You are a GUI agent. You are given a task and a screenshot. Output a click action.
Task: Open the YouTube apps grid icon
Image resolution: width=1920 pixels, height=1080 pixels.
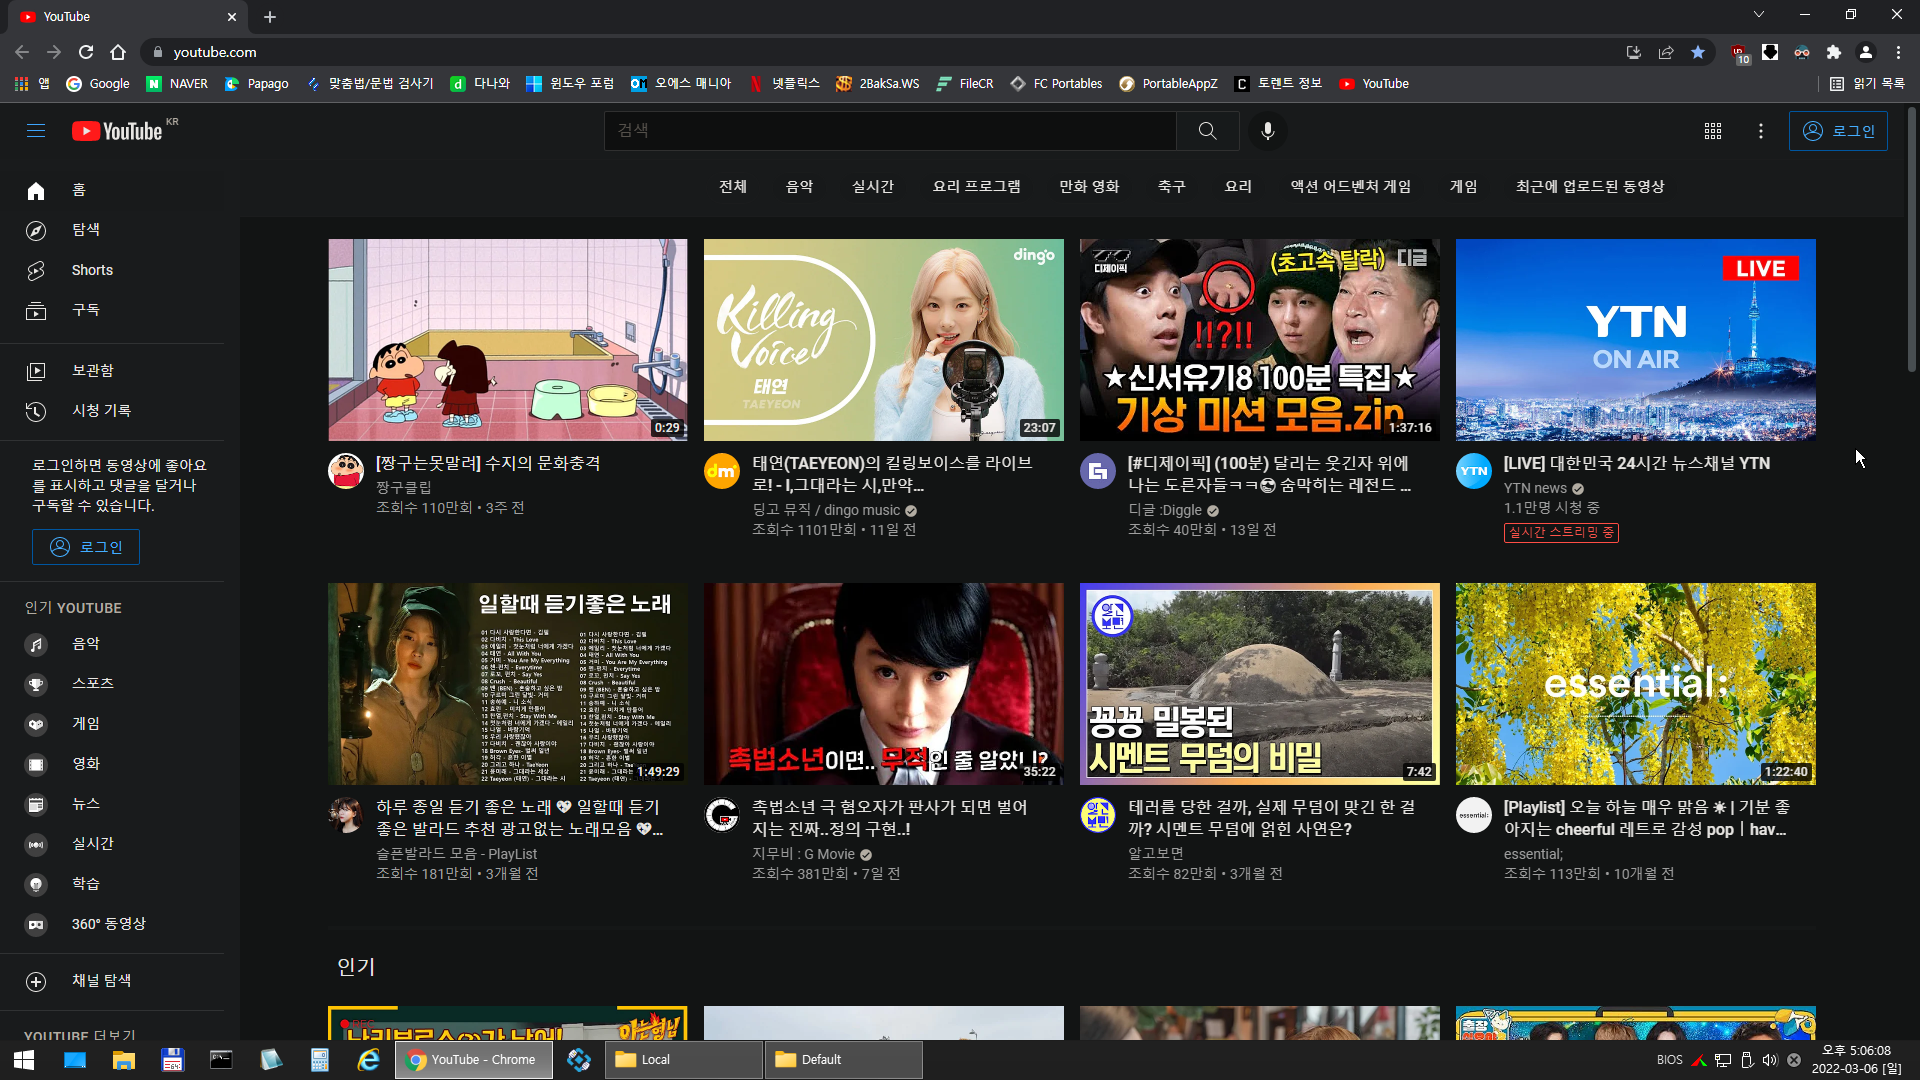(1713, 131)
